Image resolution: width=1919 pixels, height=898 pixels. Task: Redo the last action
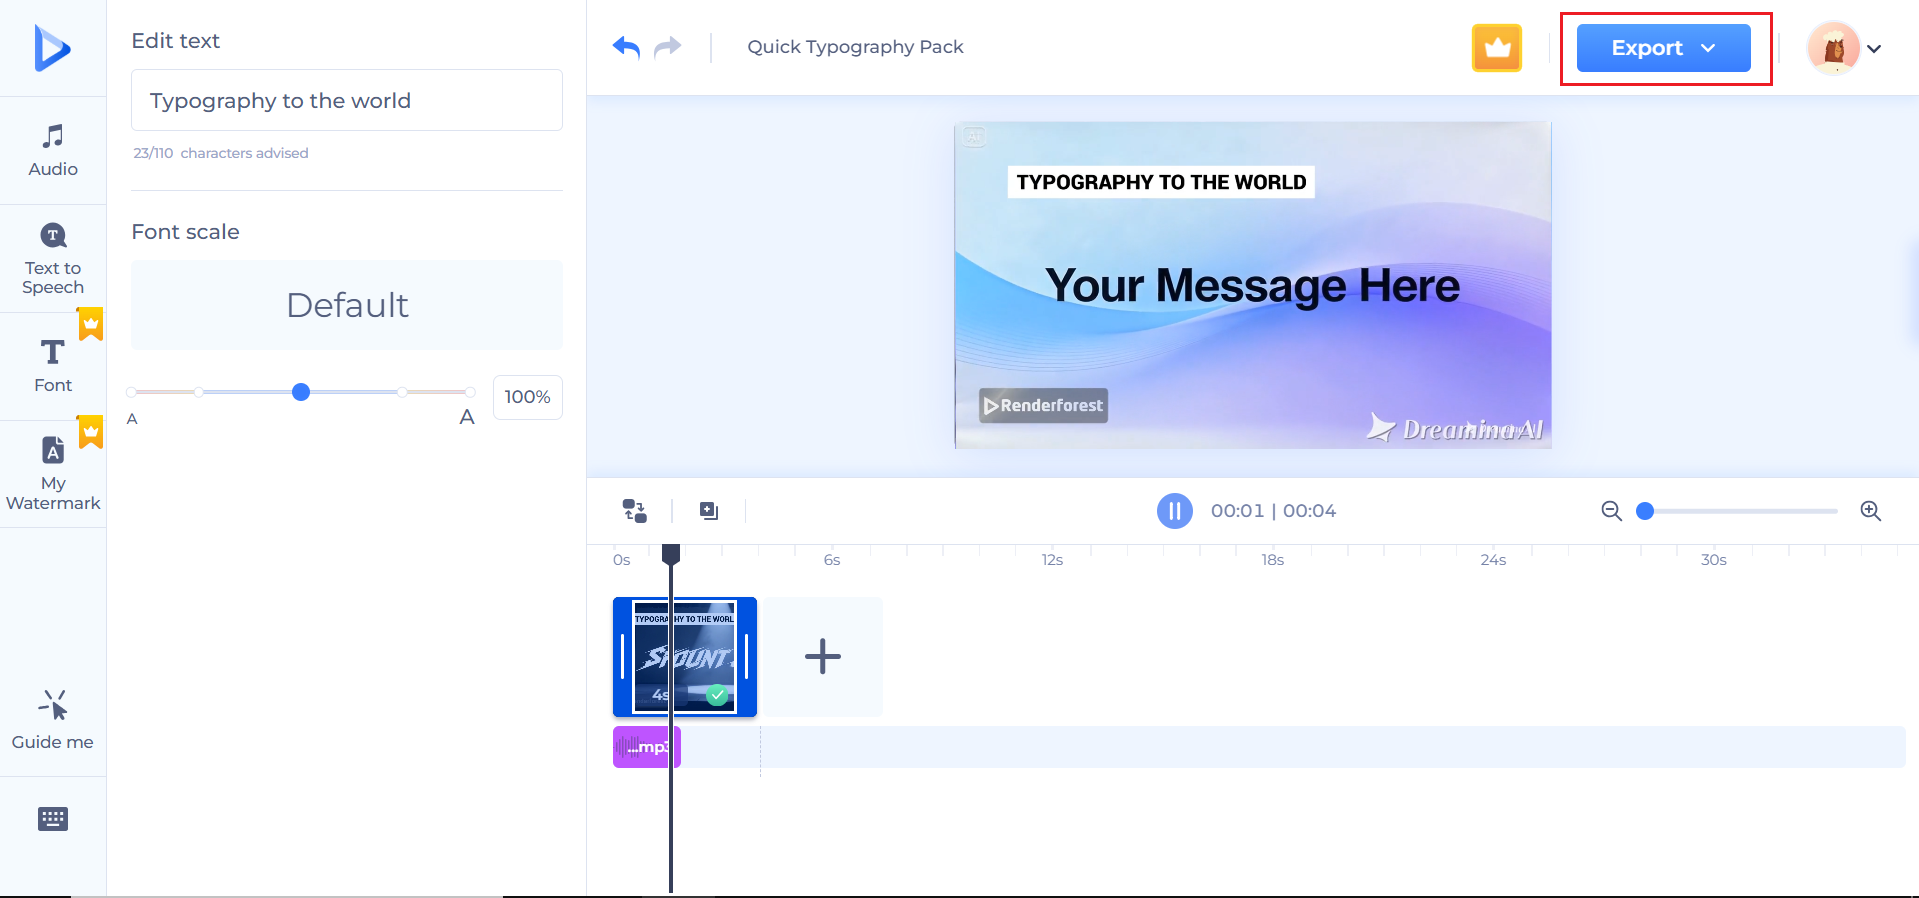[x=668, y=47]
